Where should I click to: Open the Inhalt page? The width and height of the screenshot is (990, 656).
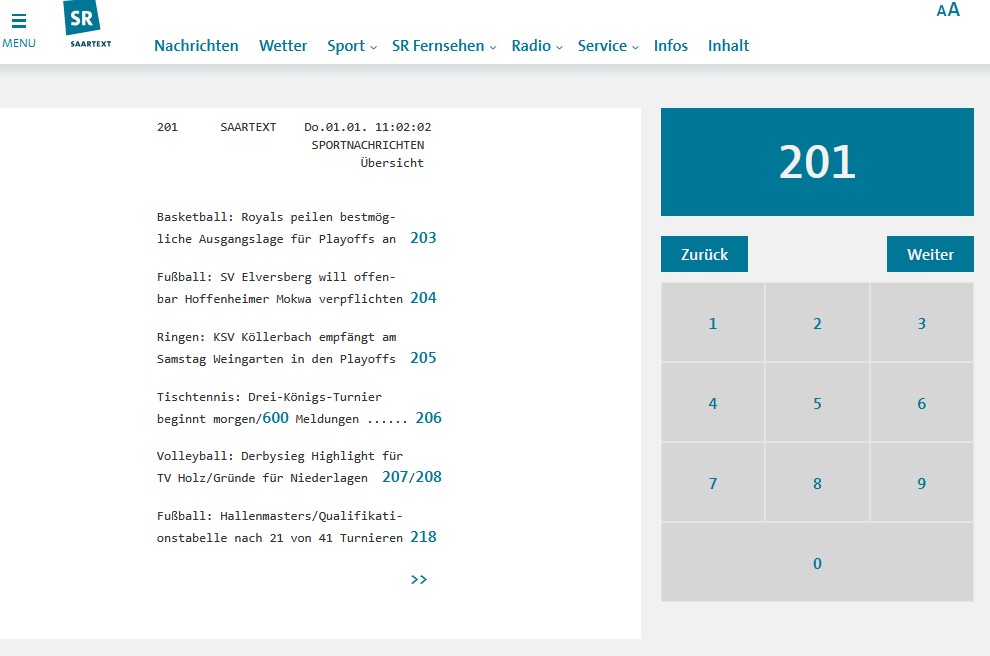click(728, 46)
